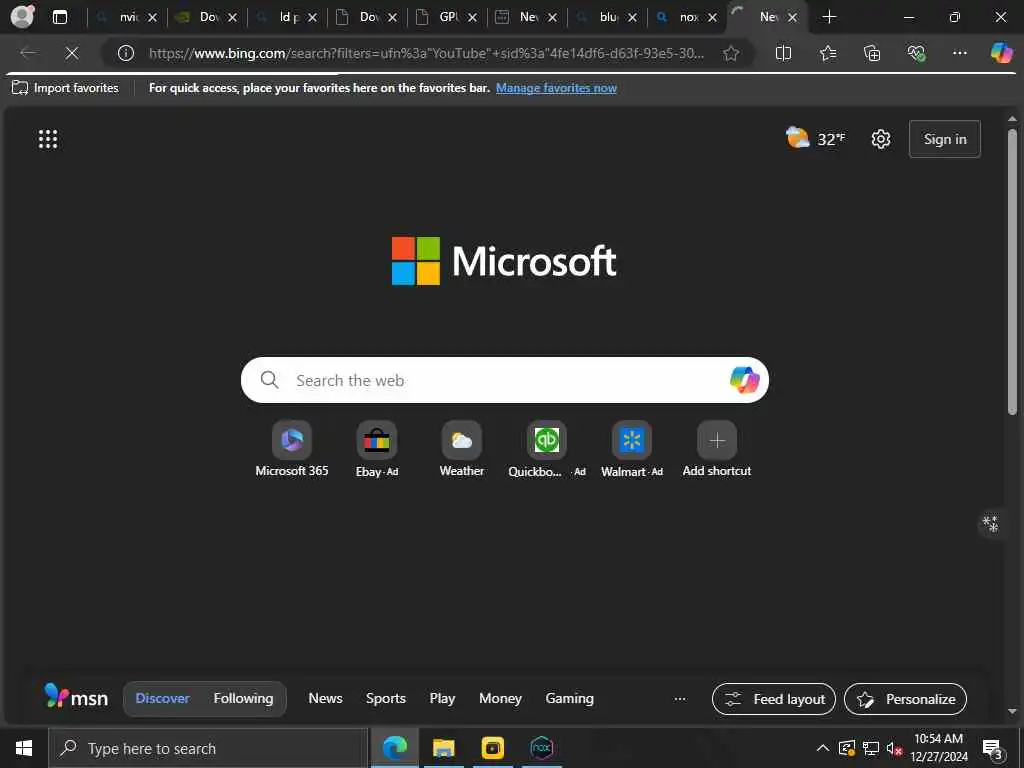Image resolution: width=1024 pixels, height=768 pixels.
Task: Stop loading the page with X button
Action: 72,53
